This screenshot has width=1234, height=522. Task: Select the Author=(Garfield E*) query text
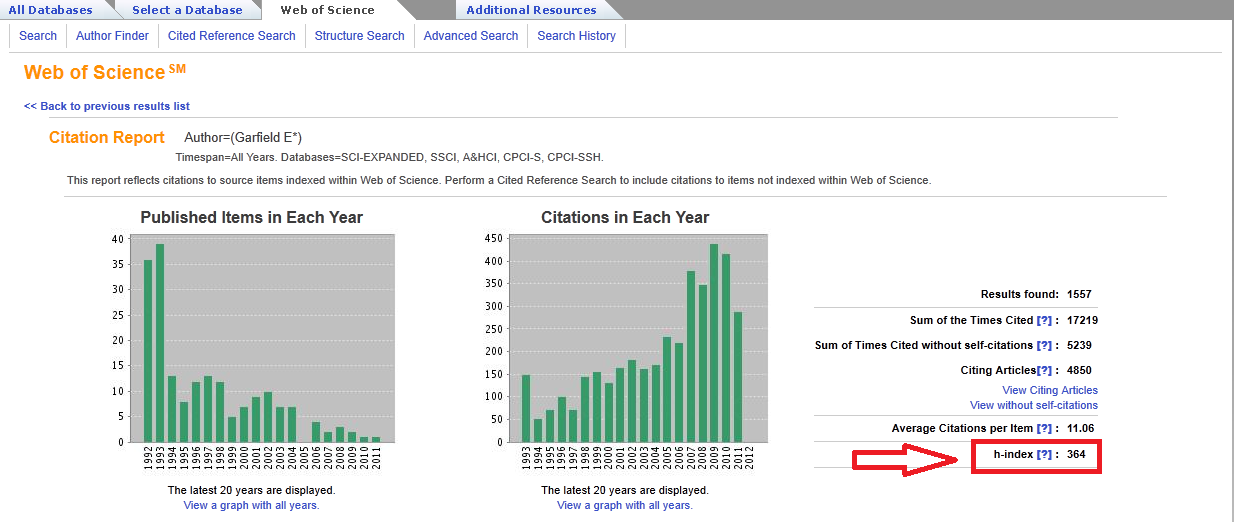click(x=243, y=137)
